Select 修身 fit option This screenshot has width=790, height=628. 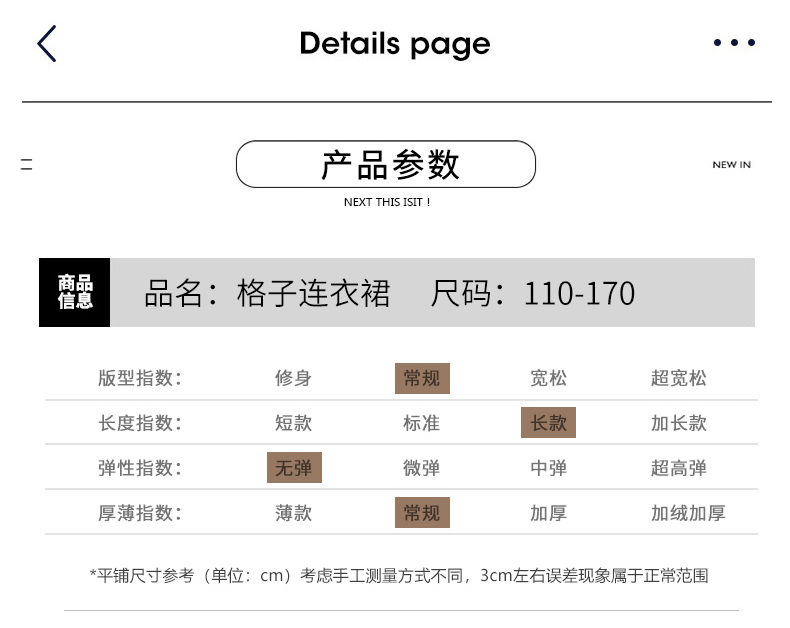[x=293, y=378]
